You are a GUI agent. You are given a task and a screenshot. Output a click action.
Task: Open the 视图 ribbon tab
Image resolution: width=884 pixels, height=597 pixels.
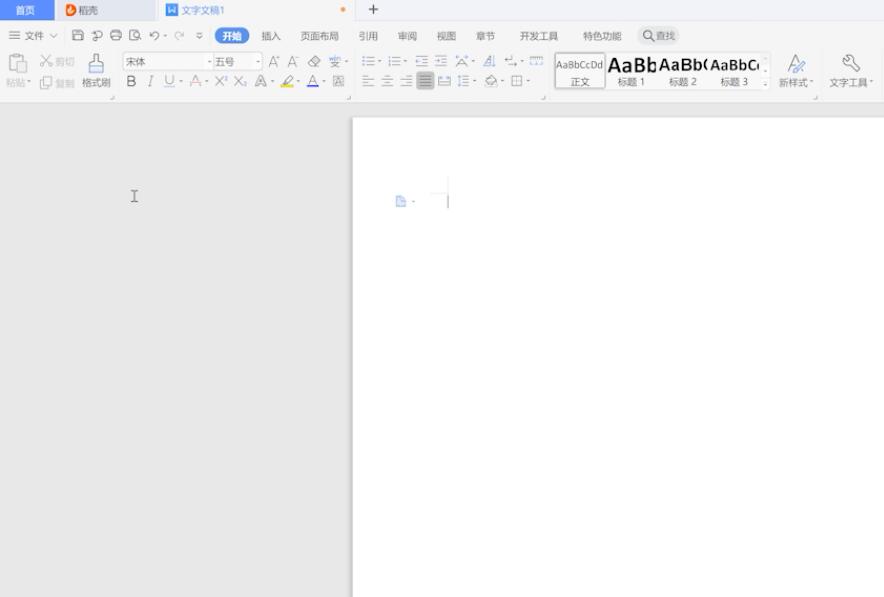tap(446, 36)
